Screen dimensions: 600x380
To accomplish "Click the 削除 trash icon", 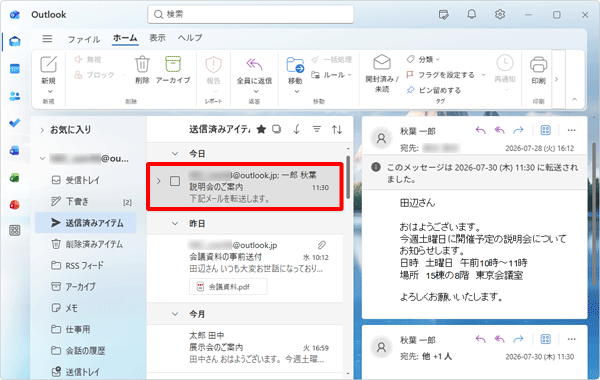I will pos(142,70).
